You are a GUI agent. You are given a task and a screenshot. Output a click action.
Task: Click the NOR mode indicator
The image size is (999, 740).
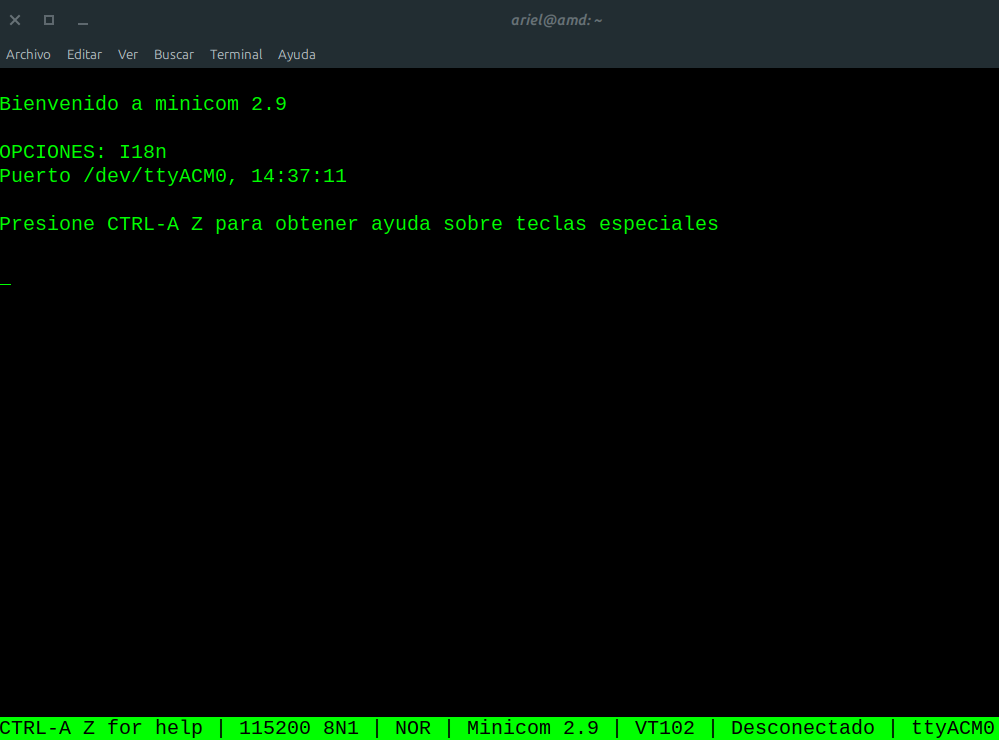[x=412, y=727]
